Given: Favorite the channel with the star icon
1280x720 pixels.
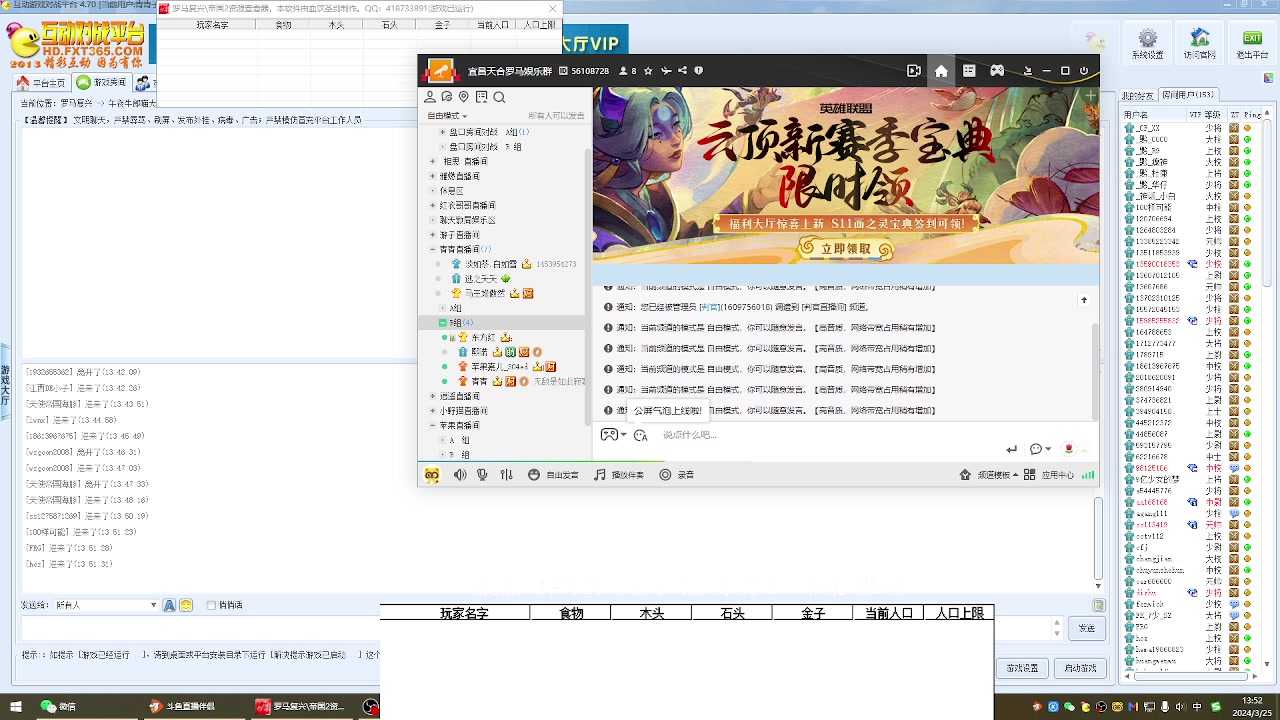Looking at the screenshot, I should pyautogui.click(x=648, y=71).
